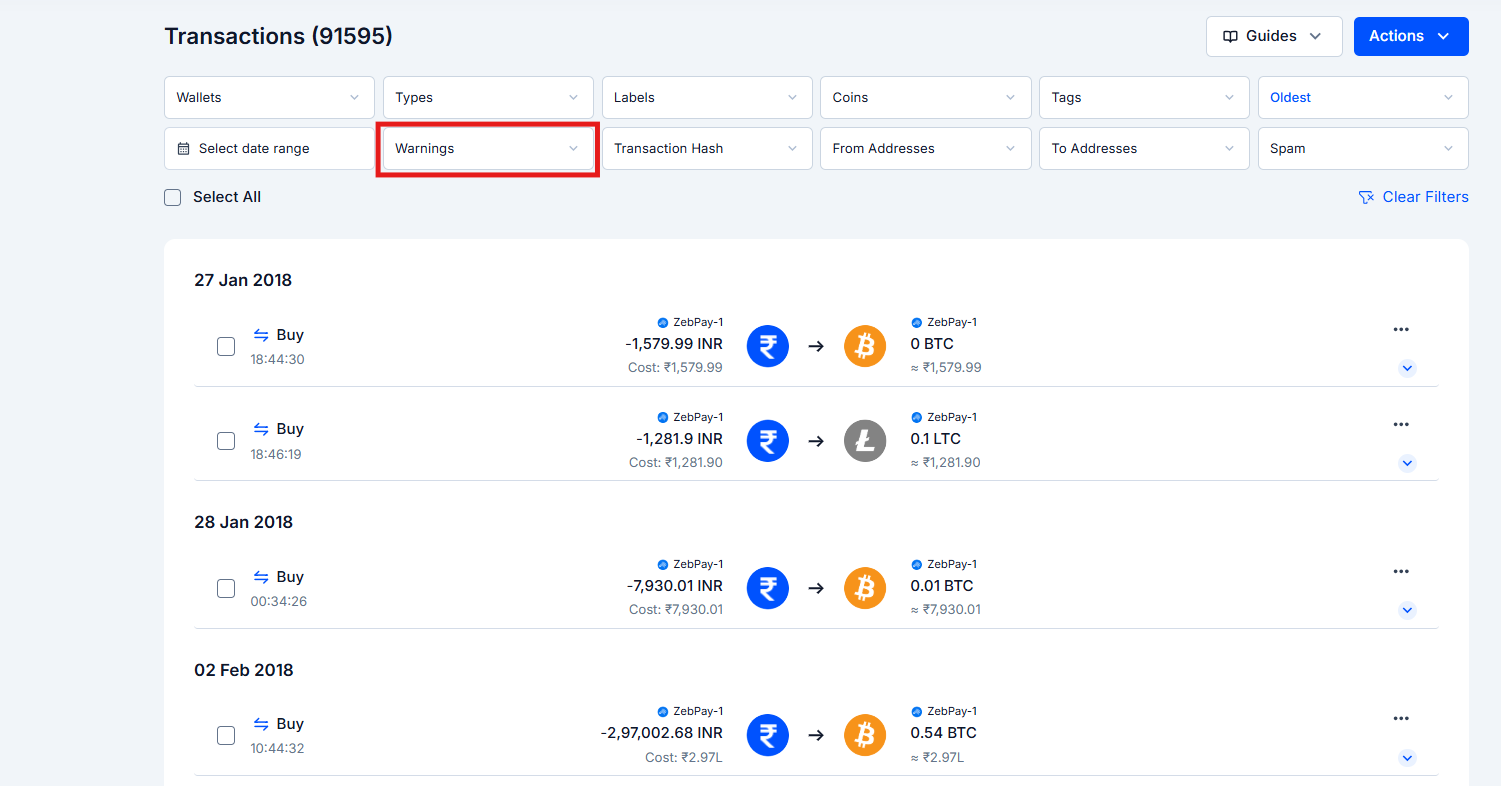Viewport: 1501px width, 786px height.
Task: Click the calendar icon in the date range field
Action: tap(183, 148)
